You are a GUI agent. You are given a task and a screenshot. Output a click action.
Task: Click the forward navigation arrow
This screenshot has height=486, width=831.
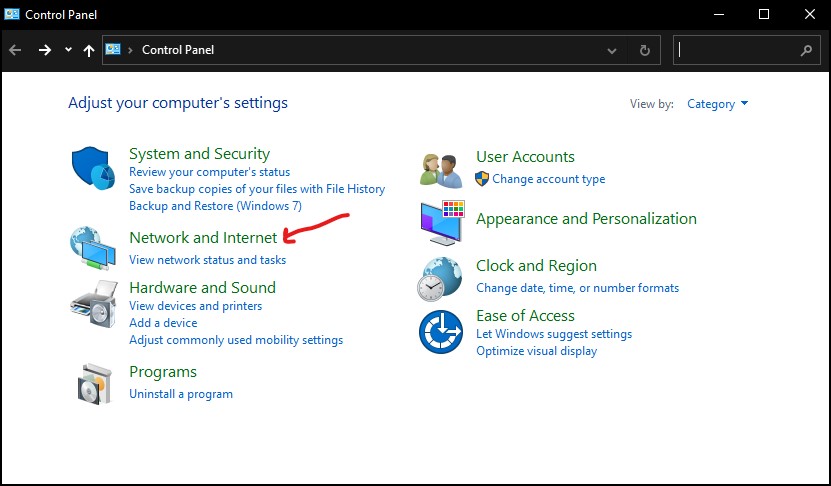point(45,50)
